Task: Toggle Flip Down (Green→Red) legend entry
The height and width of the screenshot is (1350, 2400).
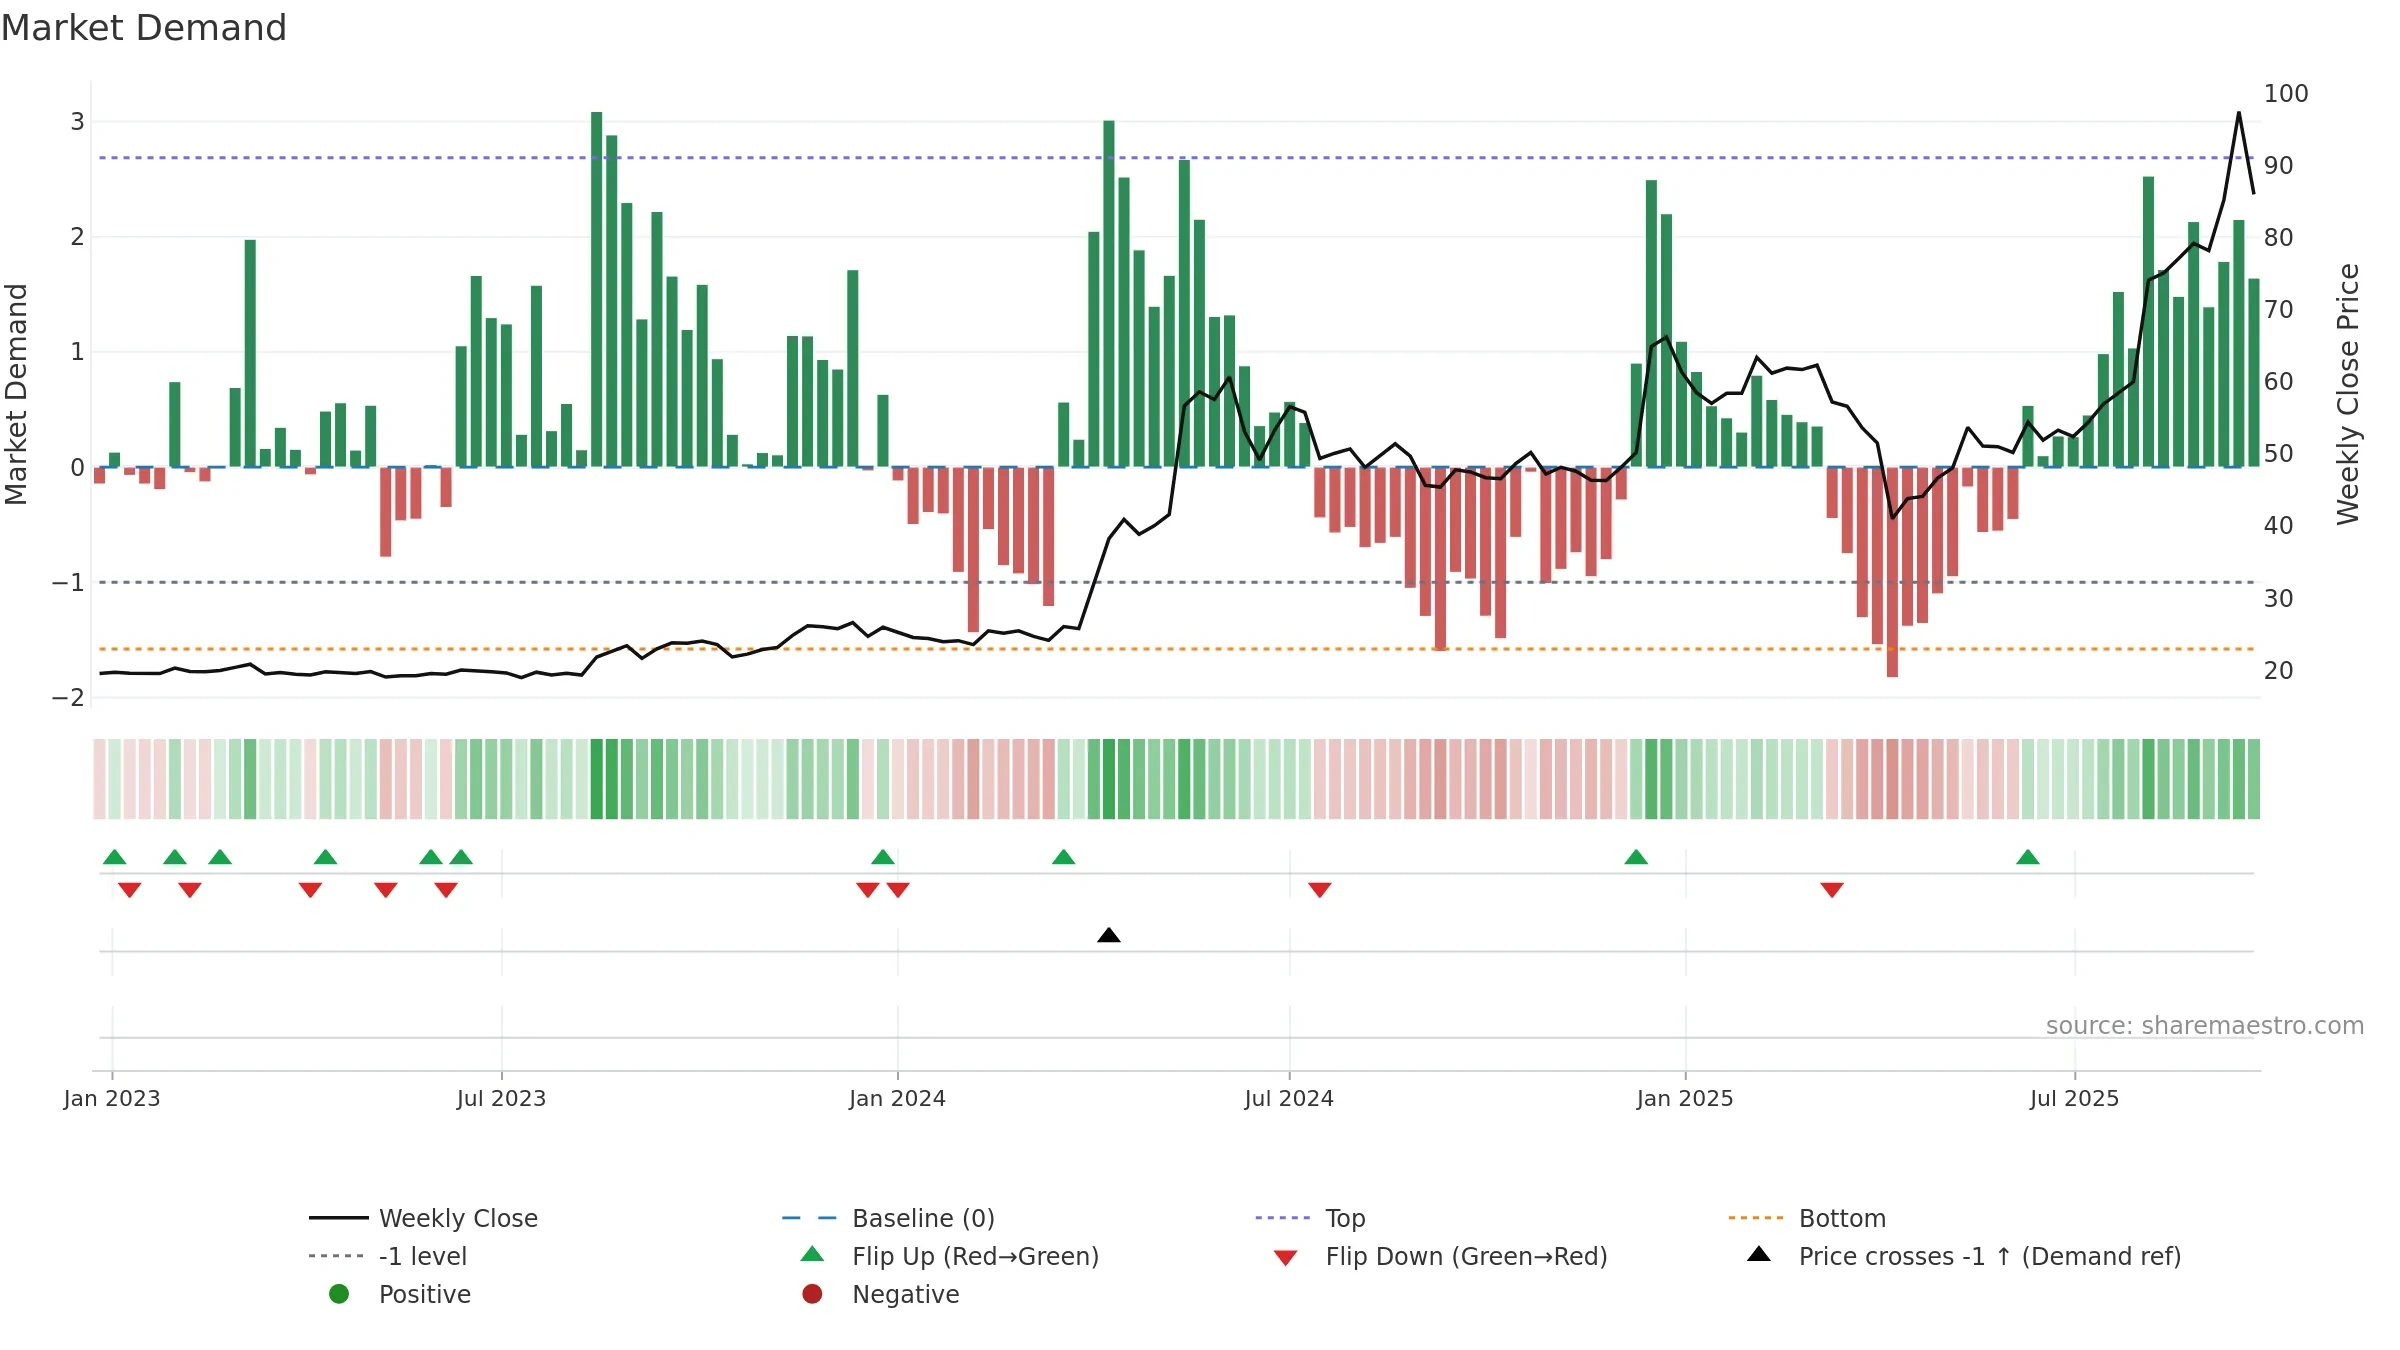Action: pos(1440,1256)
